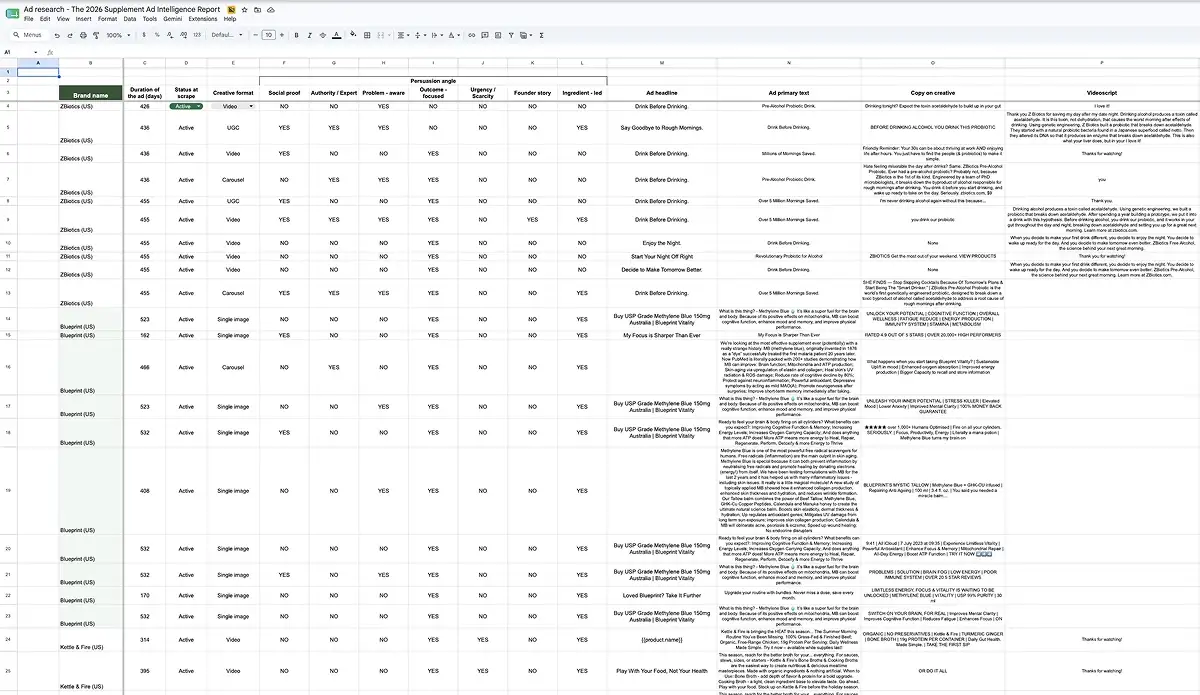Screen dimensions: 1200x695
Task: Apply strikethrough formatting
Action: (x=322, y=35)
